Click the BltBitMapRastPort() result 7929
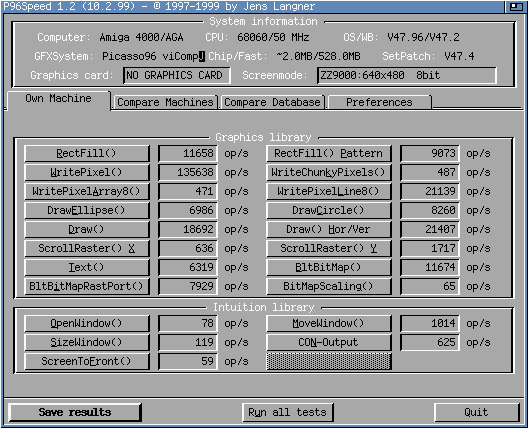The image size is (528, 428). (188, 286)
